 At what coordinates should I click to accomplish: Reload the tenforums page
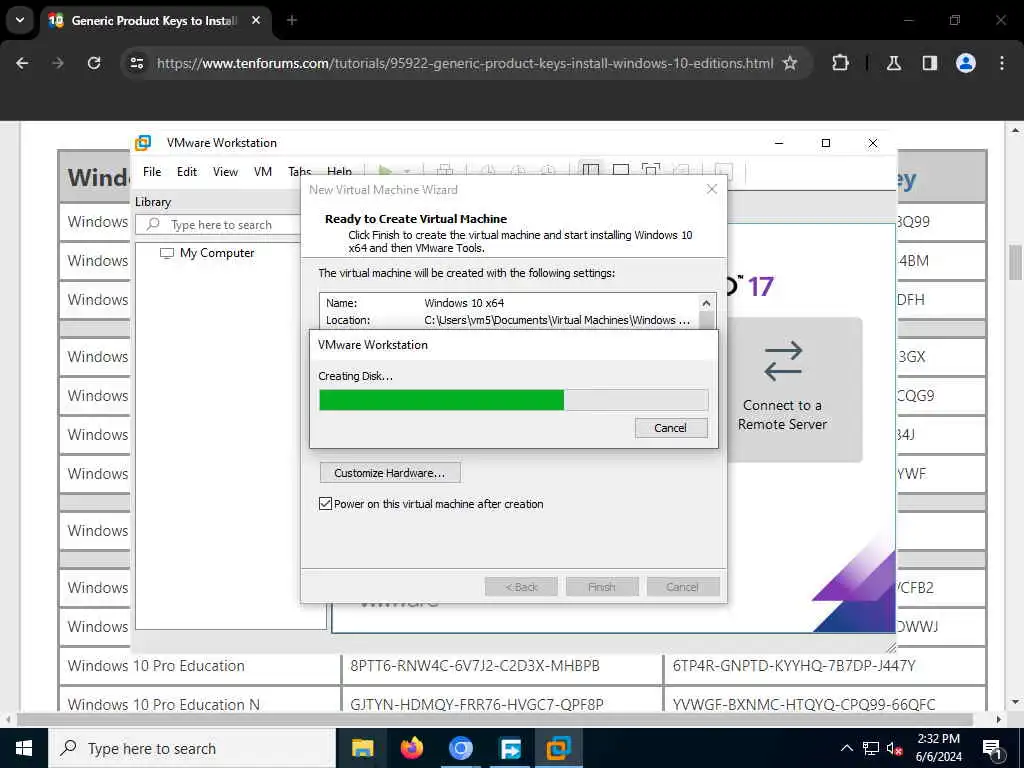pos(94,63)
